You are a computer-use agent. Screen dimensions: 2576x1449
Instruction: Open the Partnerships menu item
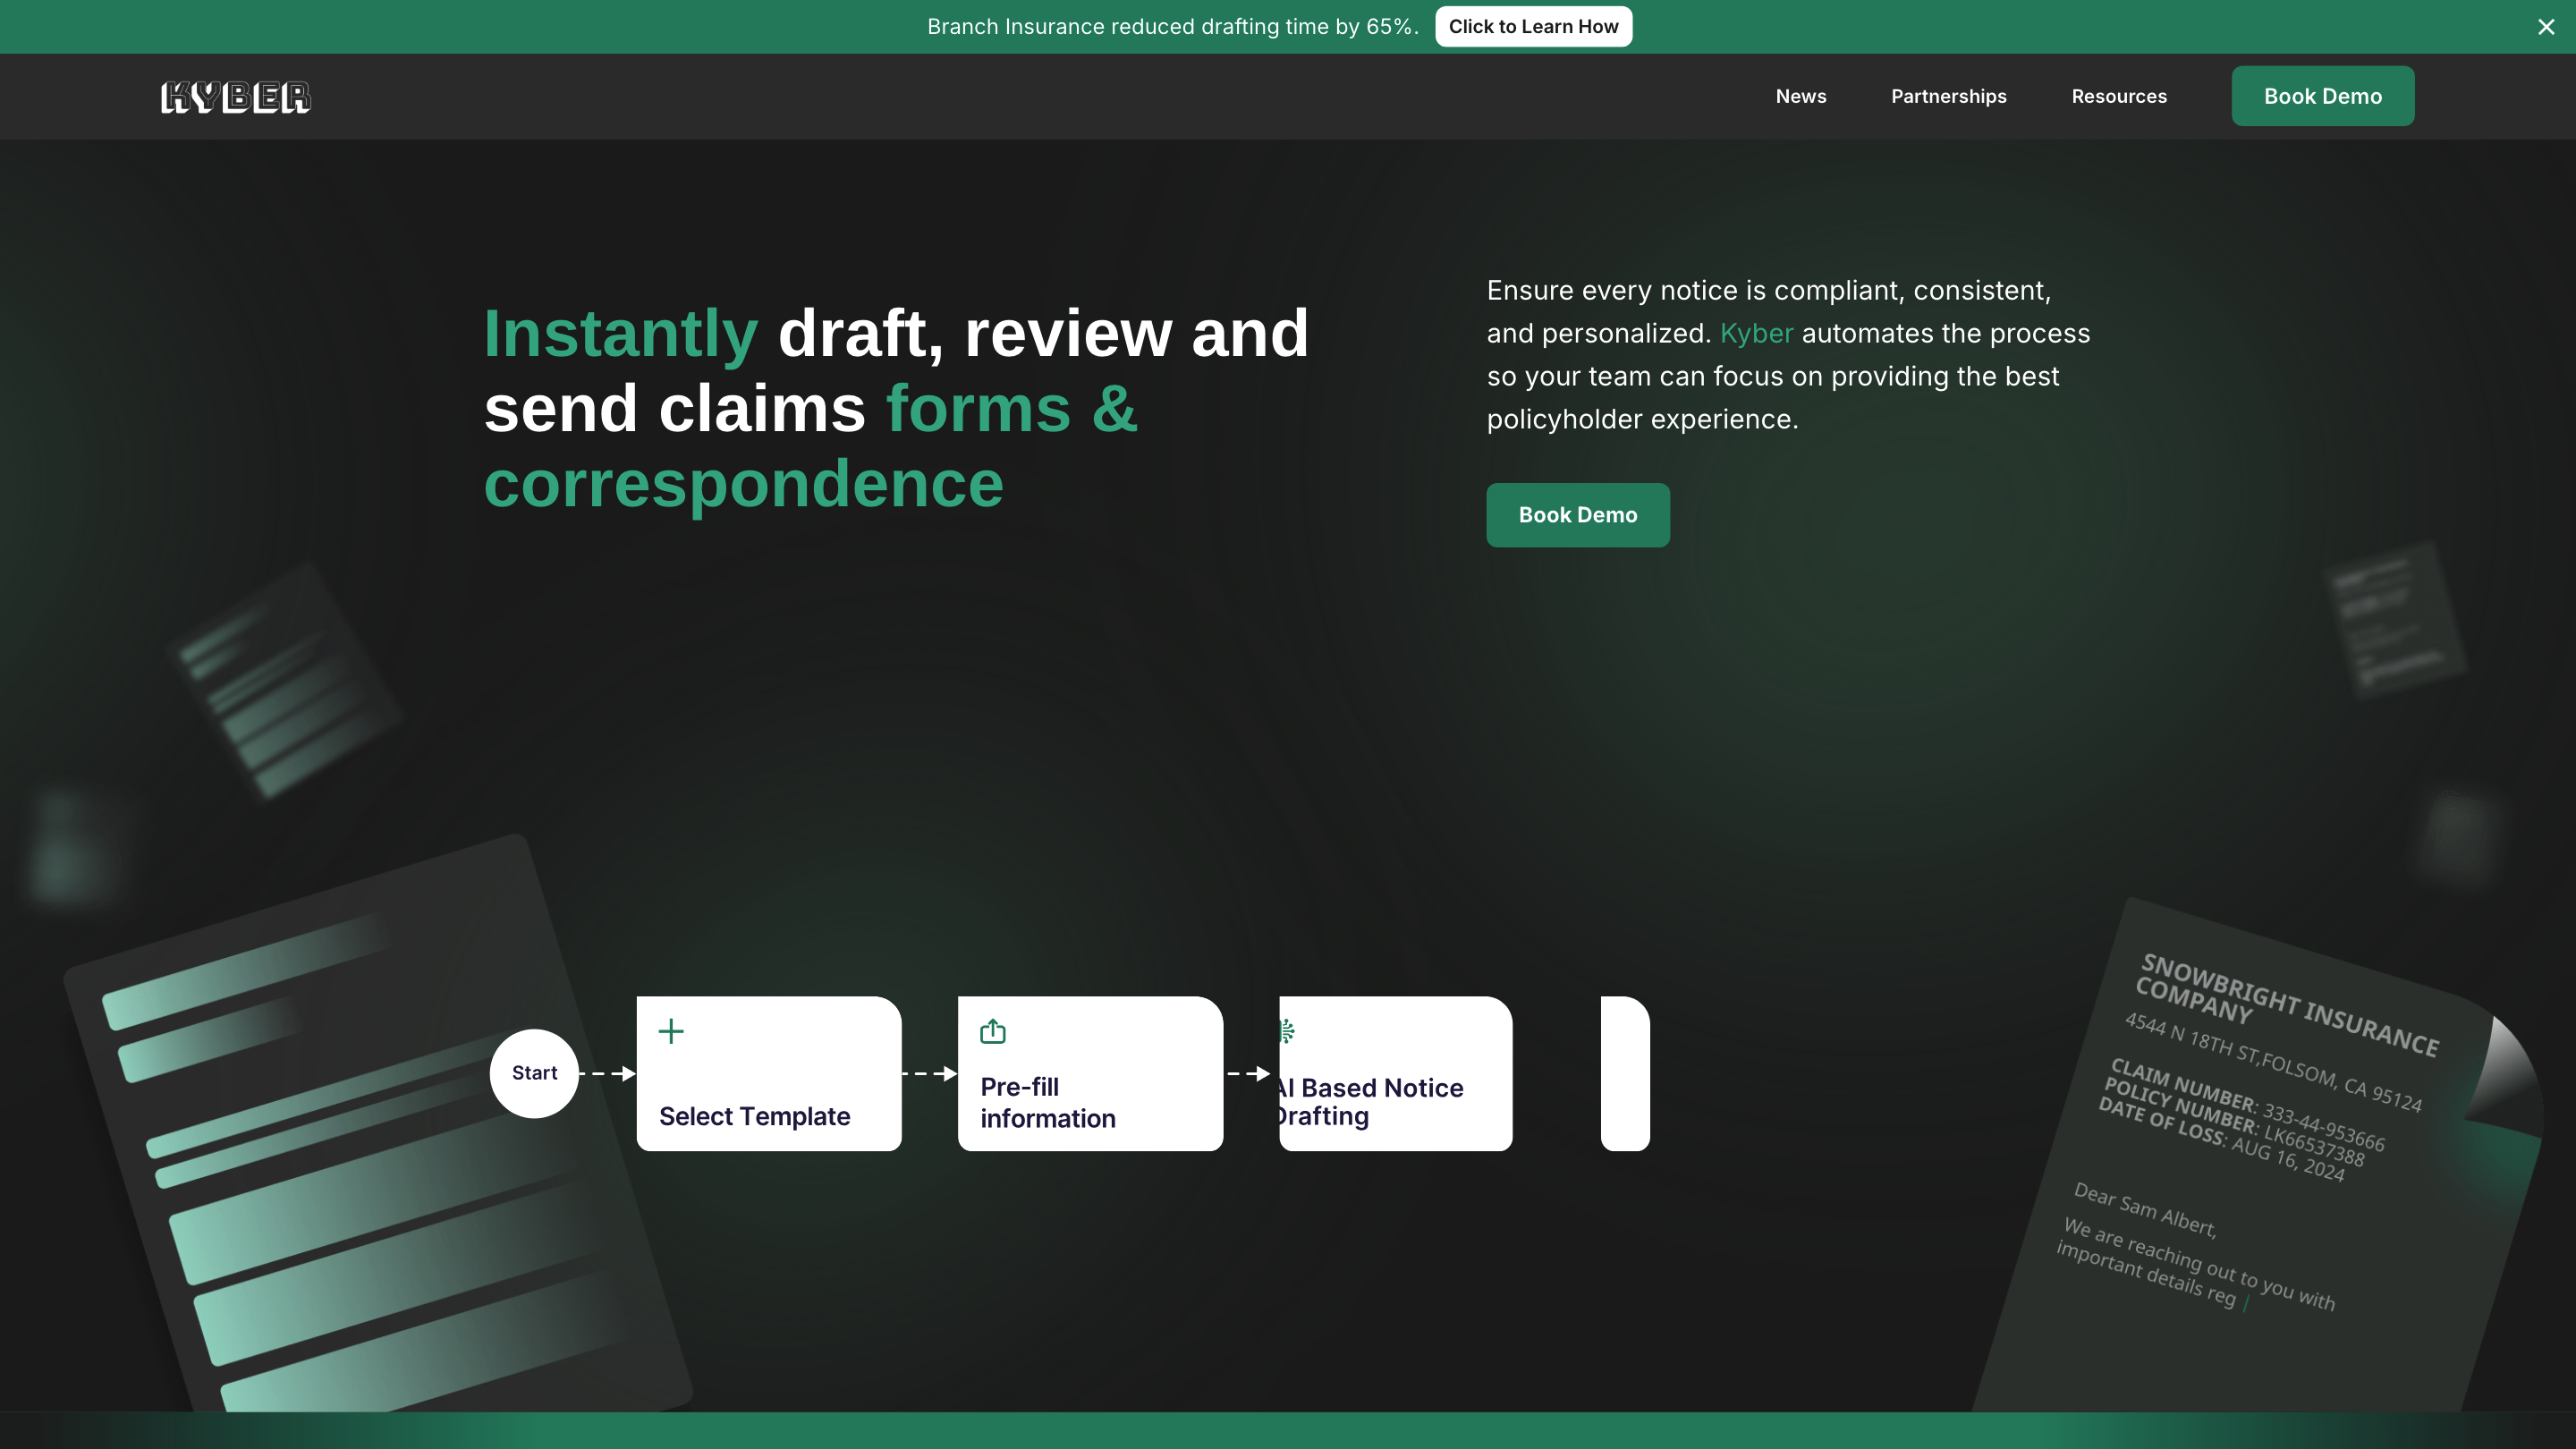[1948, 97]
